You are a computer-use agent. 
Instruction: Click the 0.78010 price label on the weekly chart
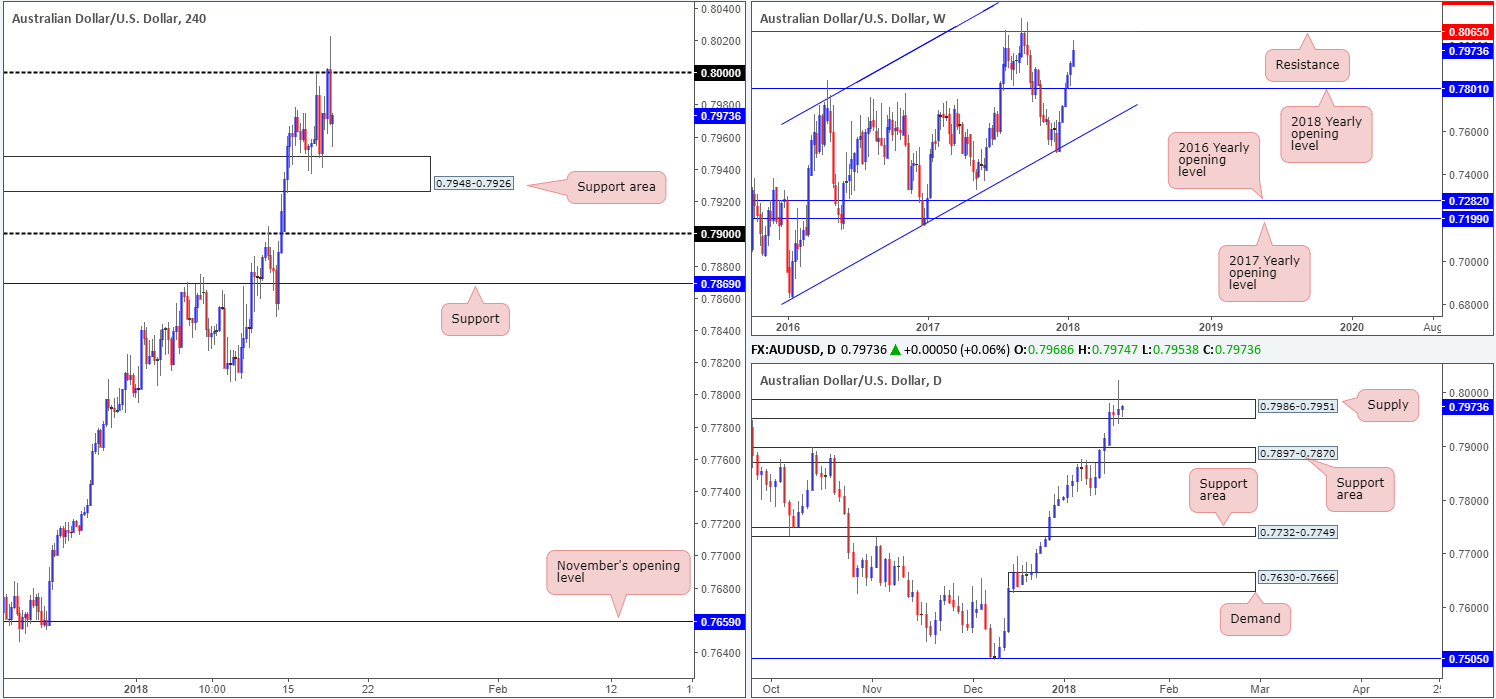coord(1469,89)
